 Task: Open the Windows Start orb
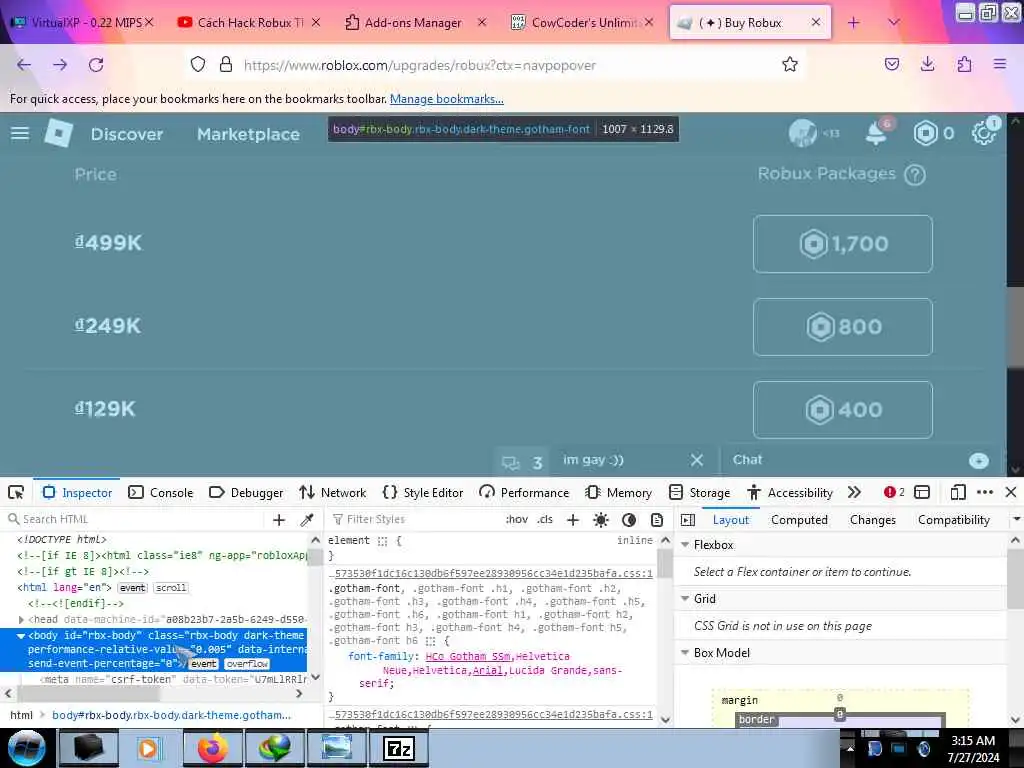click(x=26, y=748)
